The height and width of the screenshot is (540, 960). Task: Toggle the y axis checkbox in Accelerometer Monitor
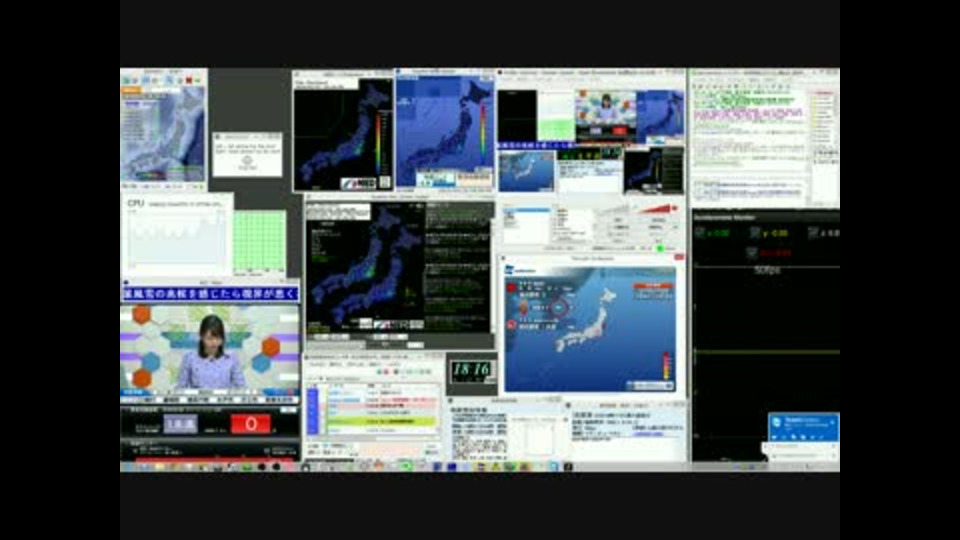click(x=755, y=233)
